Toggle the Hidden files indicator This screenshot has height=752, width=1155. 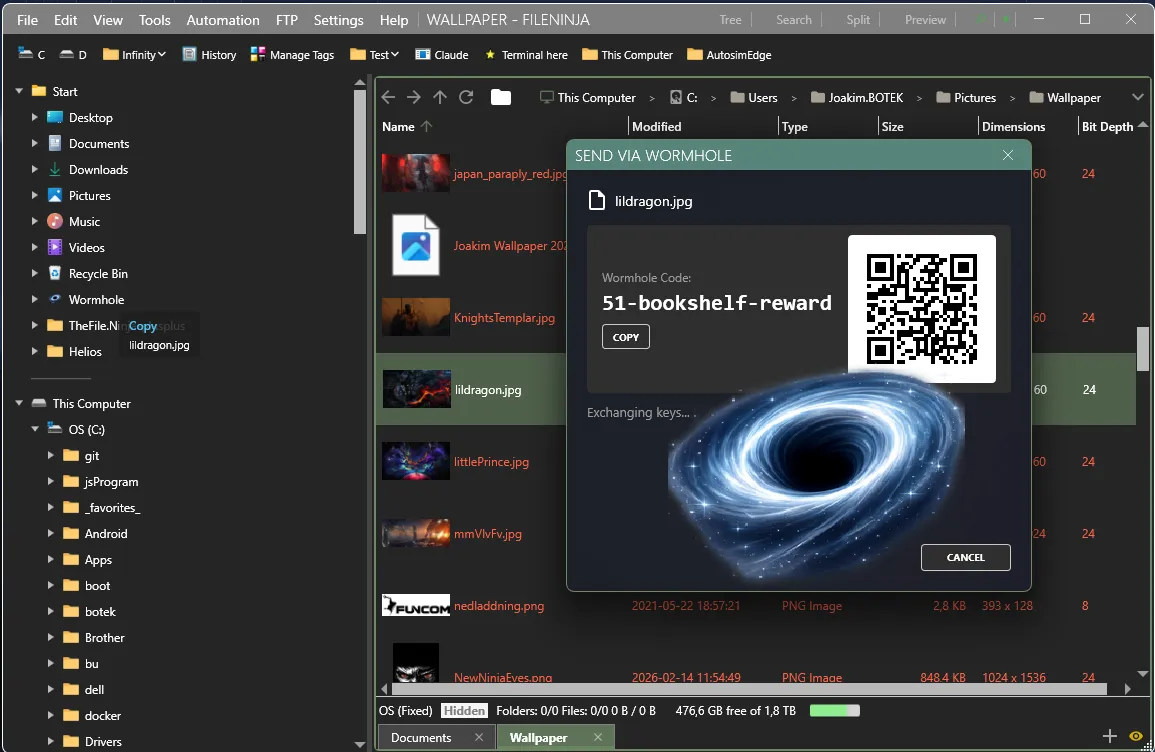464,711
